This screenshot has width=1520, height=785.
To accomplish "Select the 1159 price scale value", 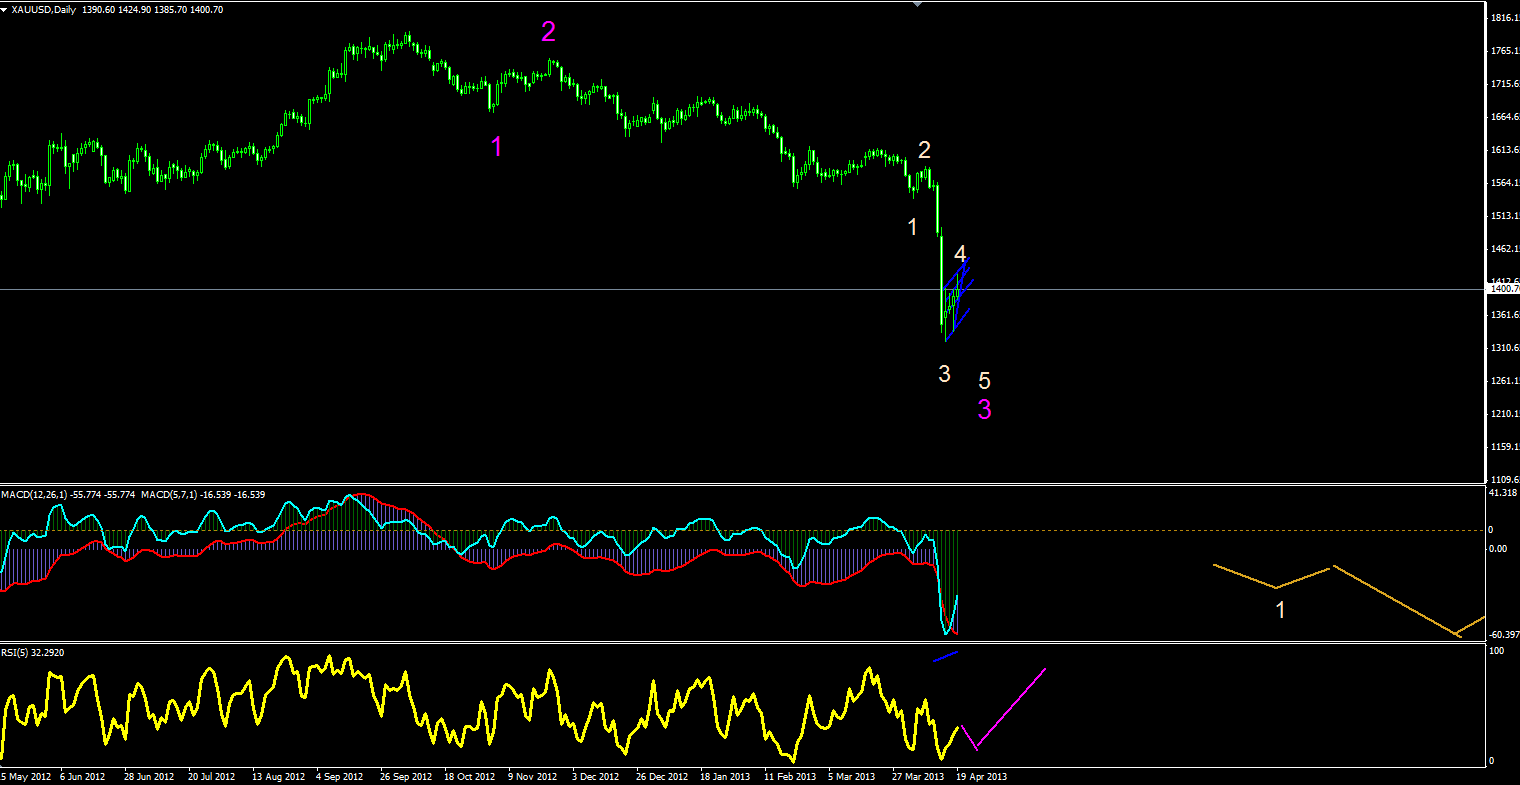I will pos(1503,447).
